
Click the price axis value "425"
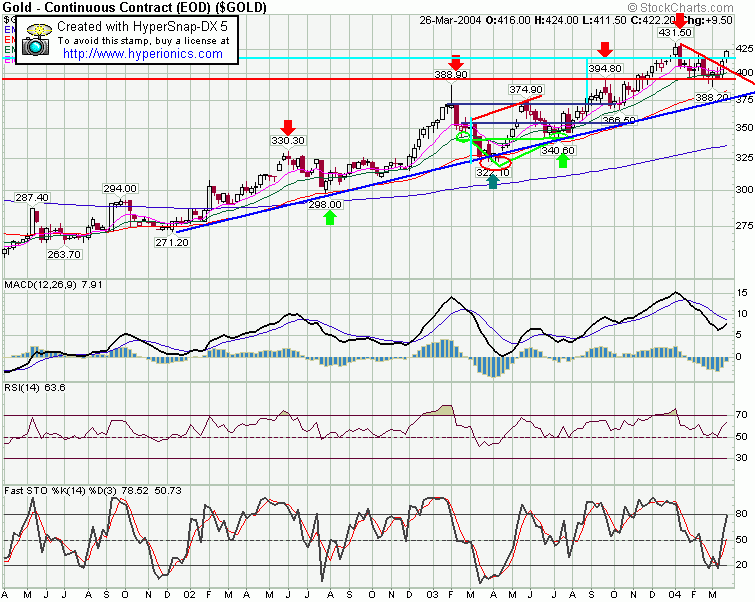tap(744, 49)
